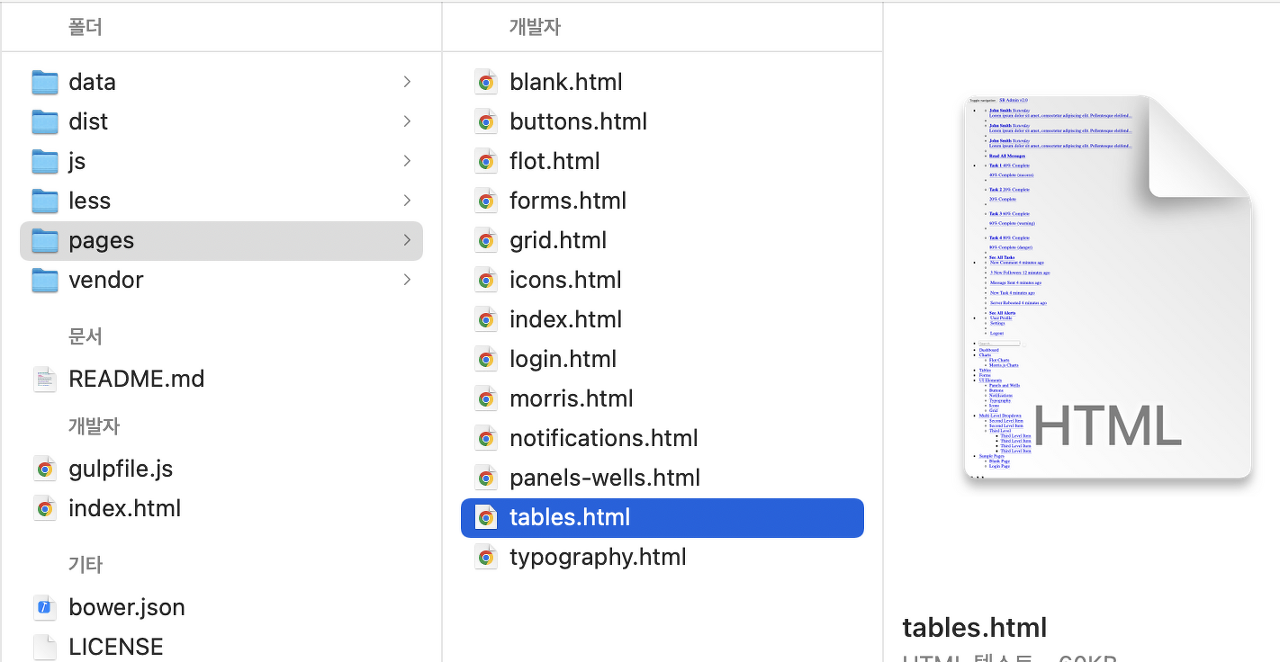
Task: Click the LICENSE file icon
Action: pos(45,647)
